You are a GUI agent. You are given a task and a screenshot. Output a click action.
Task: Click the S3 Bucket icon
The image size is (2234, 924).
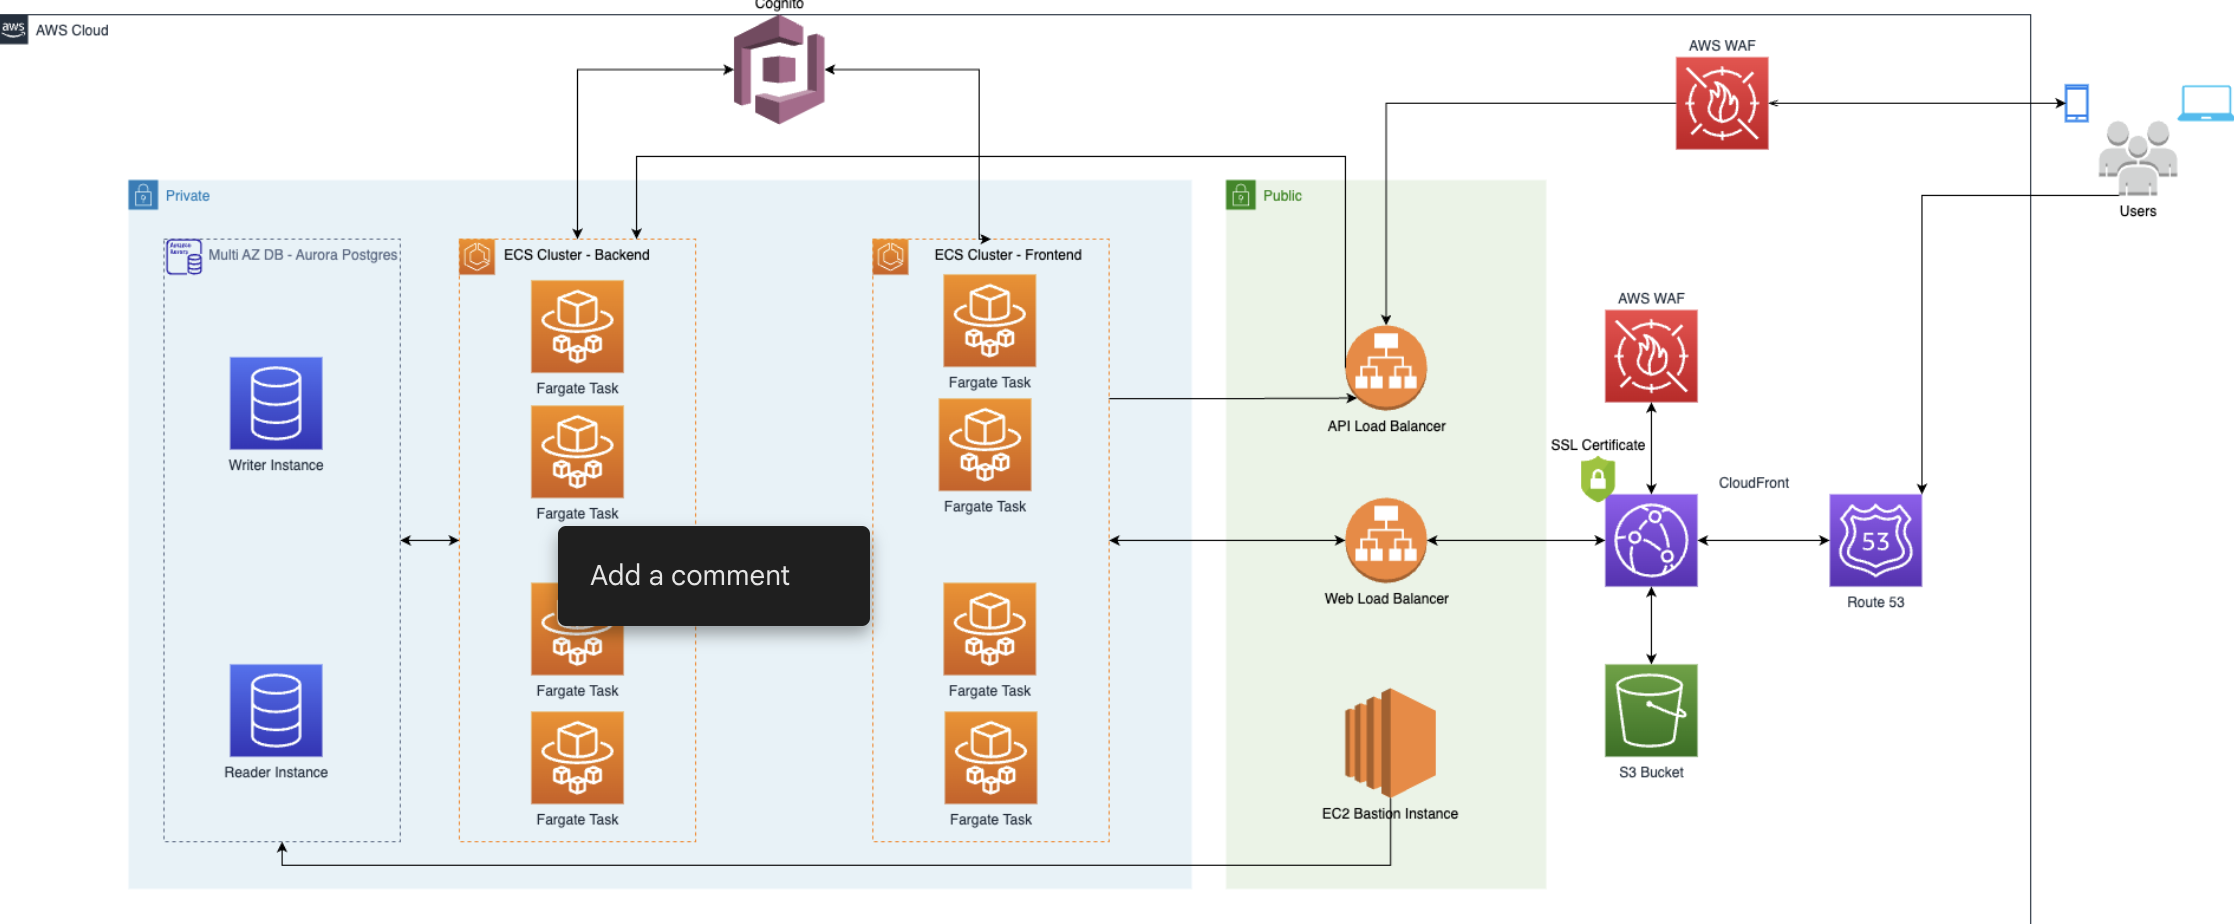click(x=1651, y=710)
